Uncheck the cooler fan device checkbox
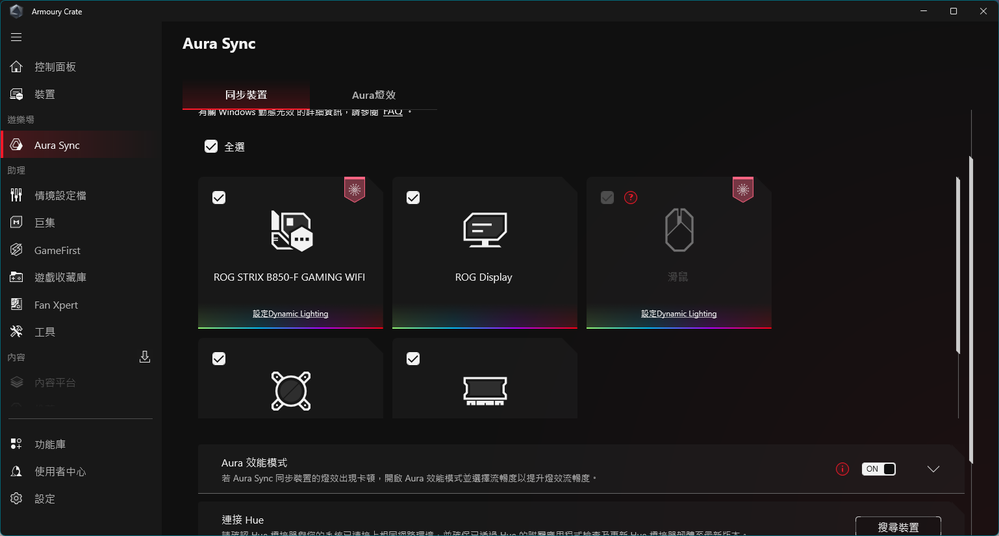999x536 pixels. 219,359
